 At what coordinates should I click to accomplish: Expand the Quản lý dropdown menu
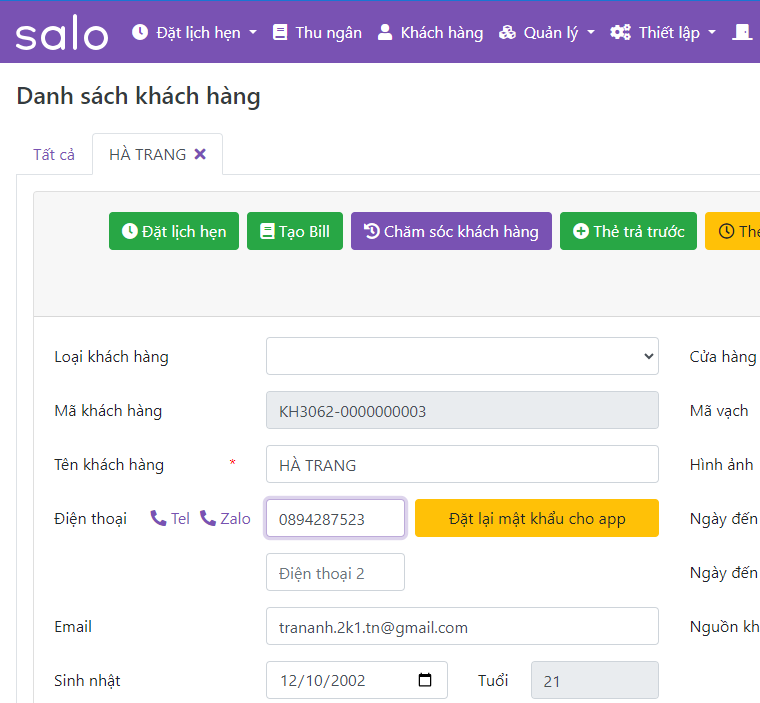coord(547,32)
